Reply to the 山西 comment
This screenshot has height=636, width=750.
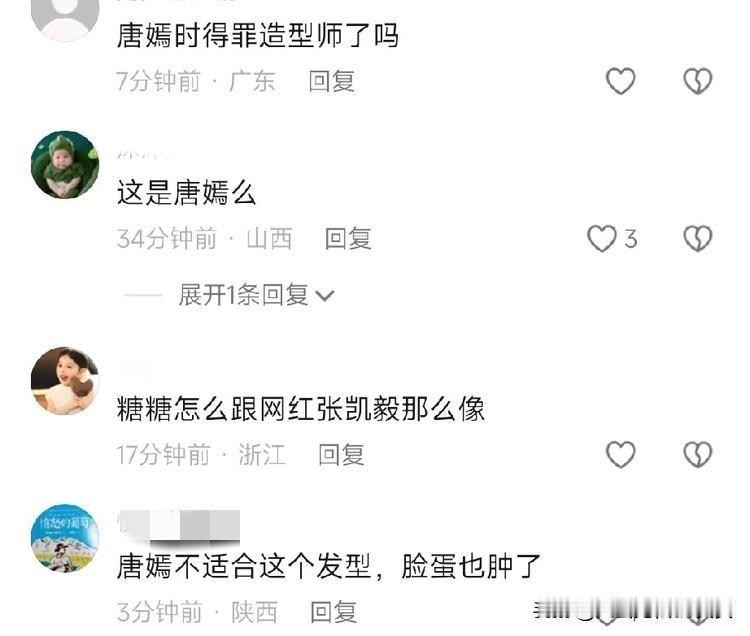pyautogui.click(x=348, y=239)
